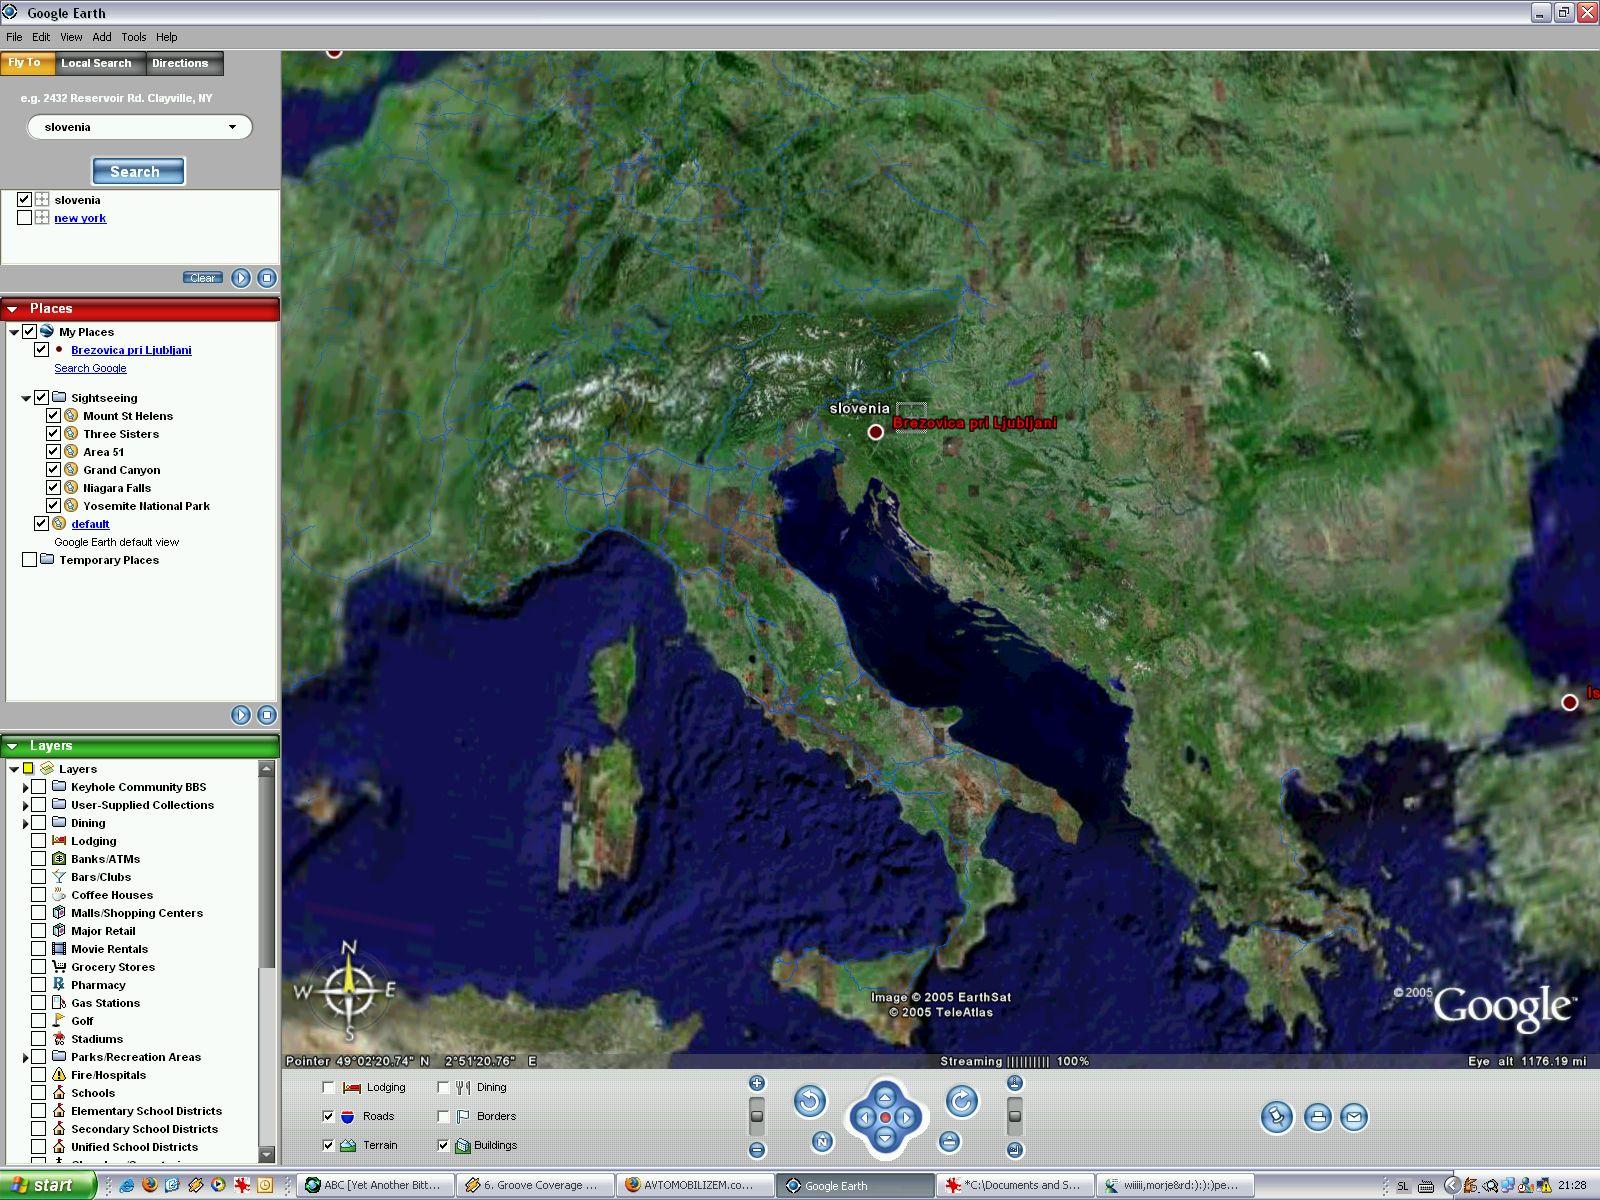1600x1200 pixels.
Task: Open the Edit menu
Action: pos(41,37)
